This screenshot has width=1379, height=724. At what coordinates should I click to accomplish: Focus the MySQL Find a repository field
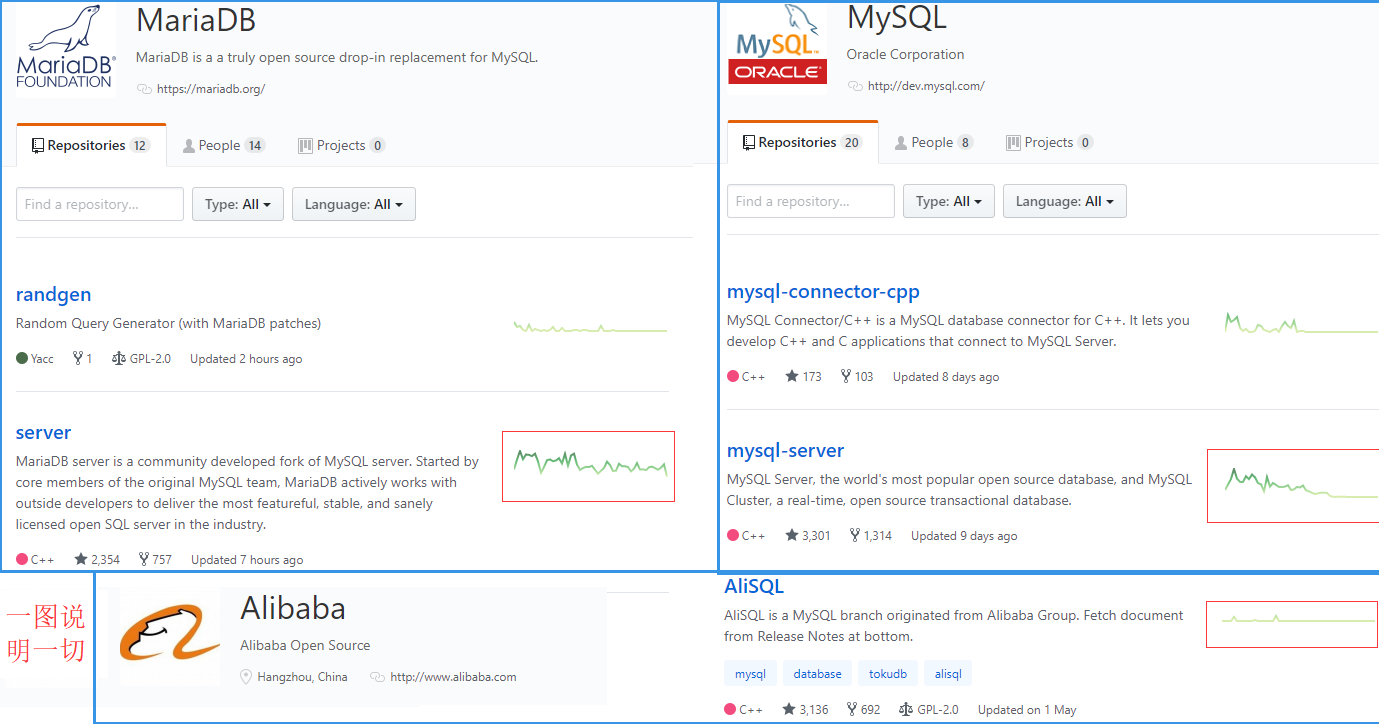coord(811,201)
